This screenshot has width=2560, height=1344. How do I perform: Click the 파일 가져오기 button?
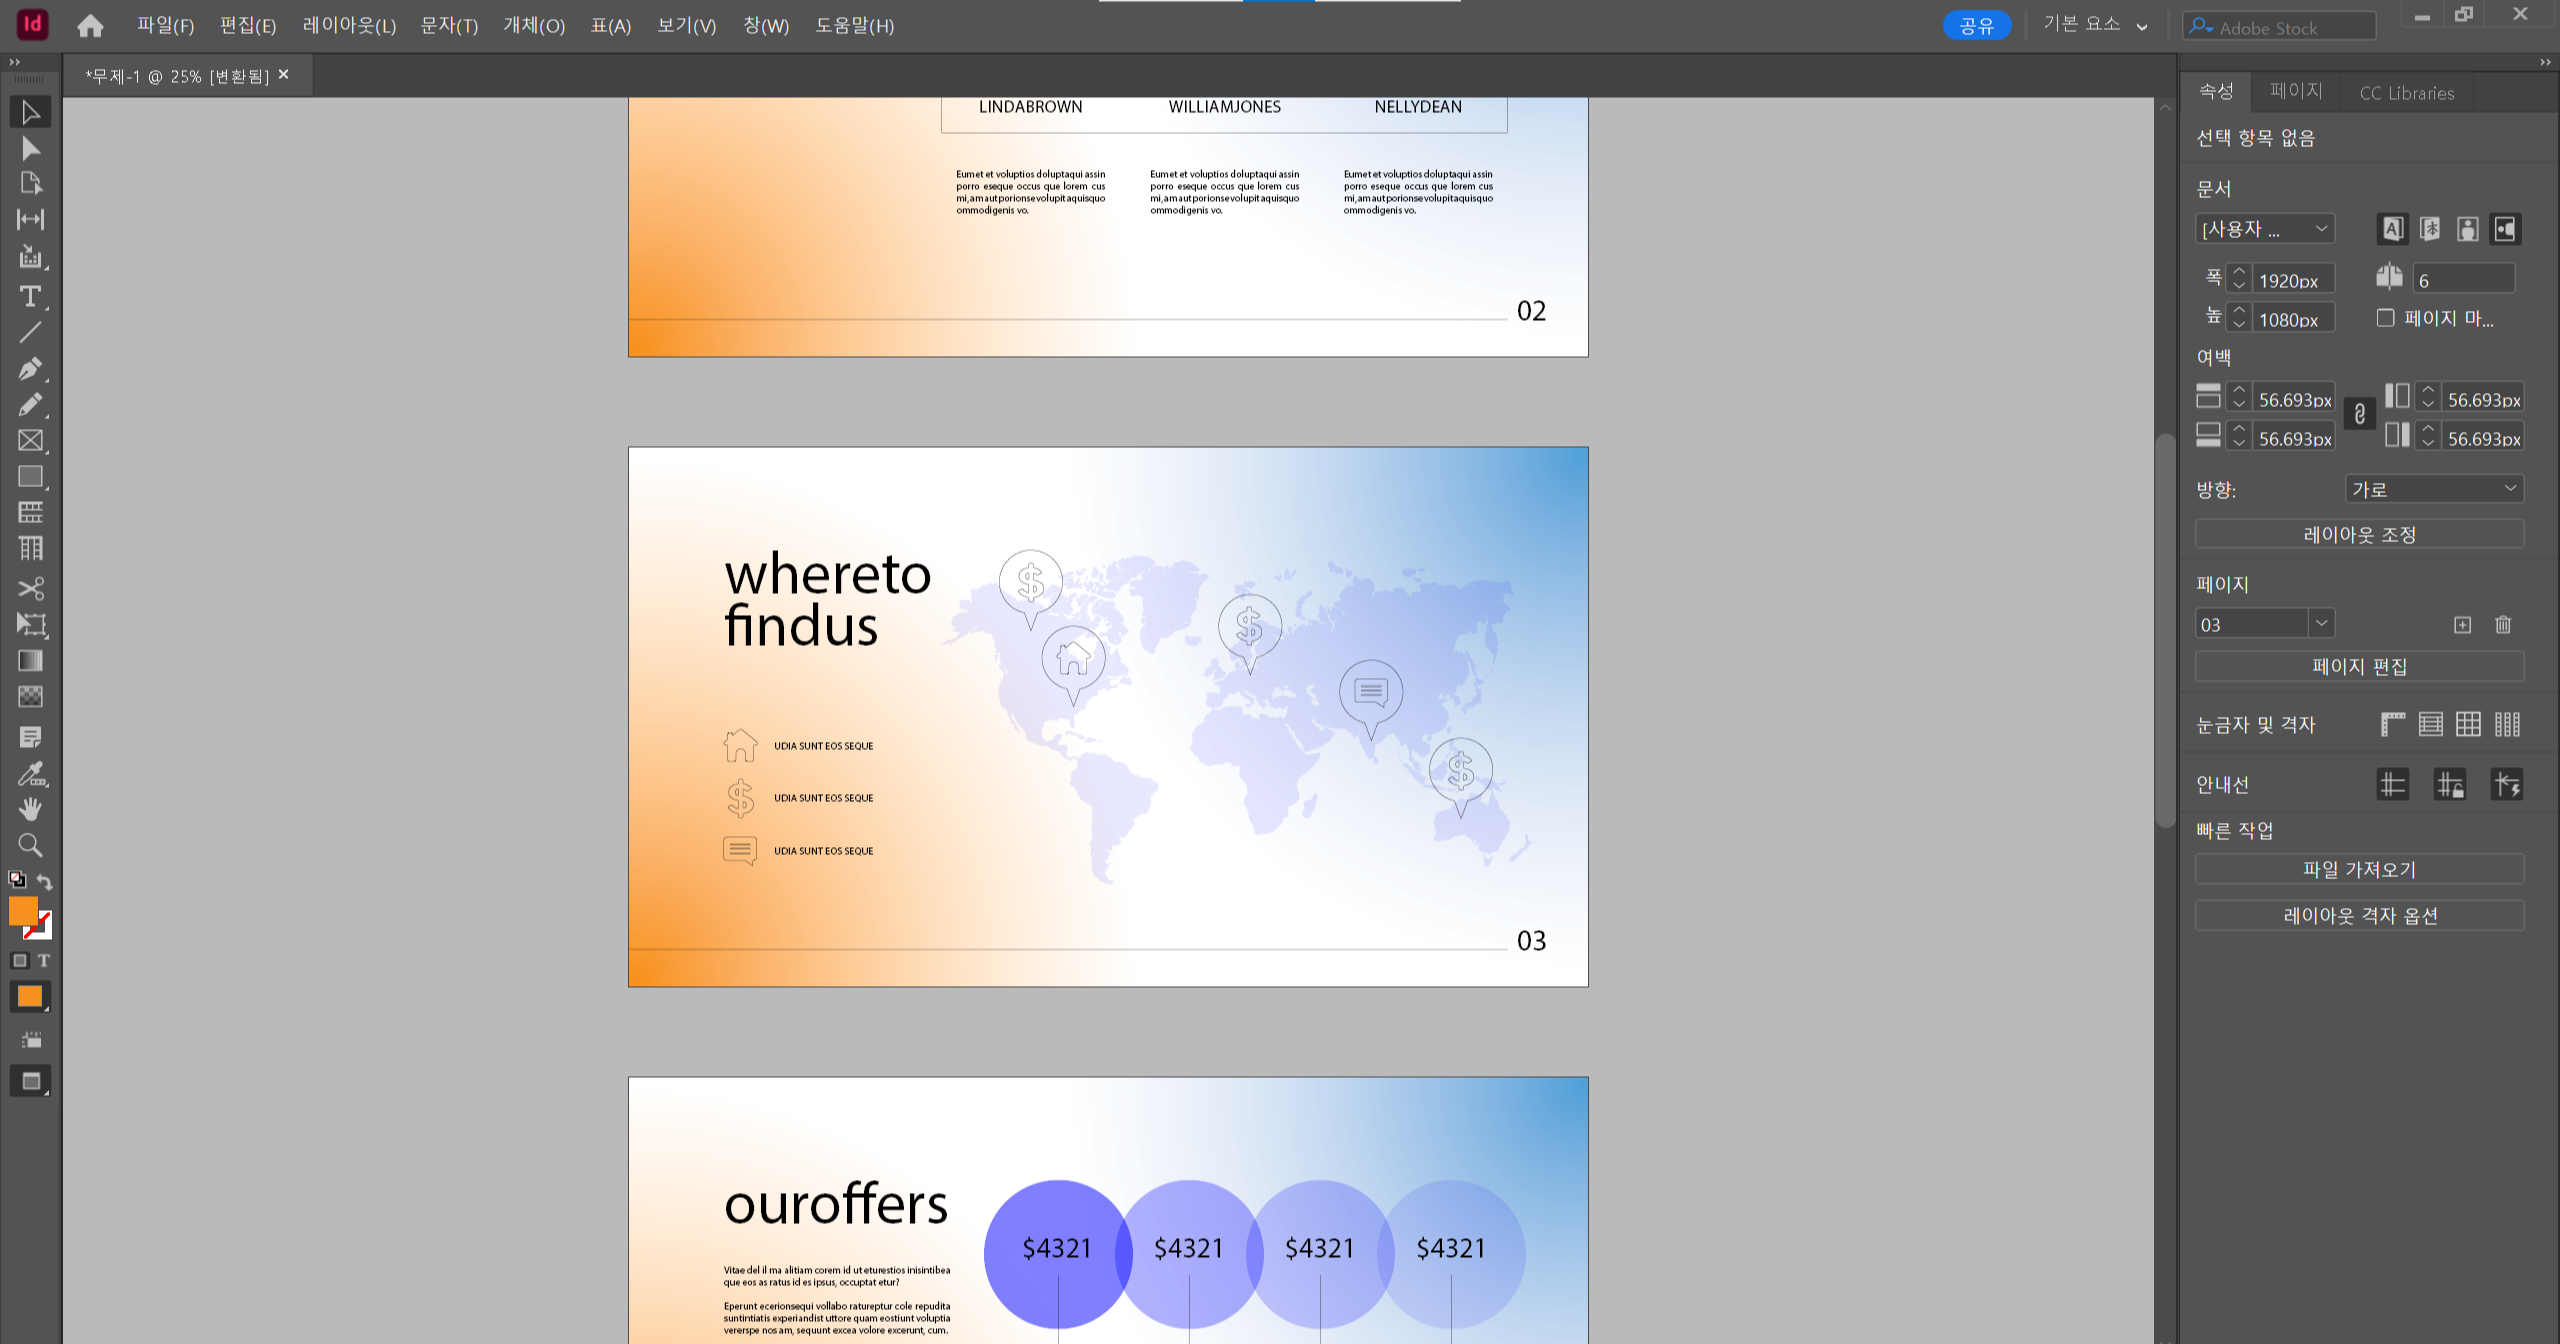[x=2359, y=869]
